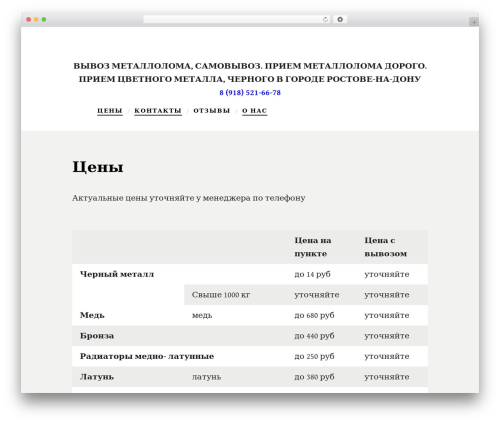Click the reload icon in address bar
500x423 pixels.
coord(325,20)
